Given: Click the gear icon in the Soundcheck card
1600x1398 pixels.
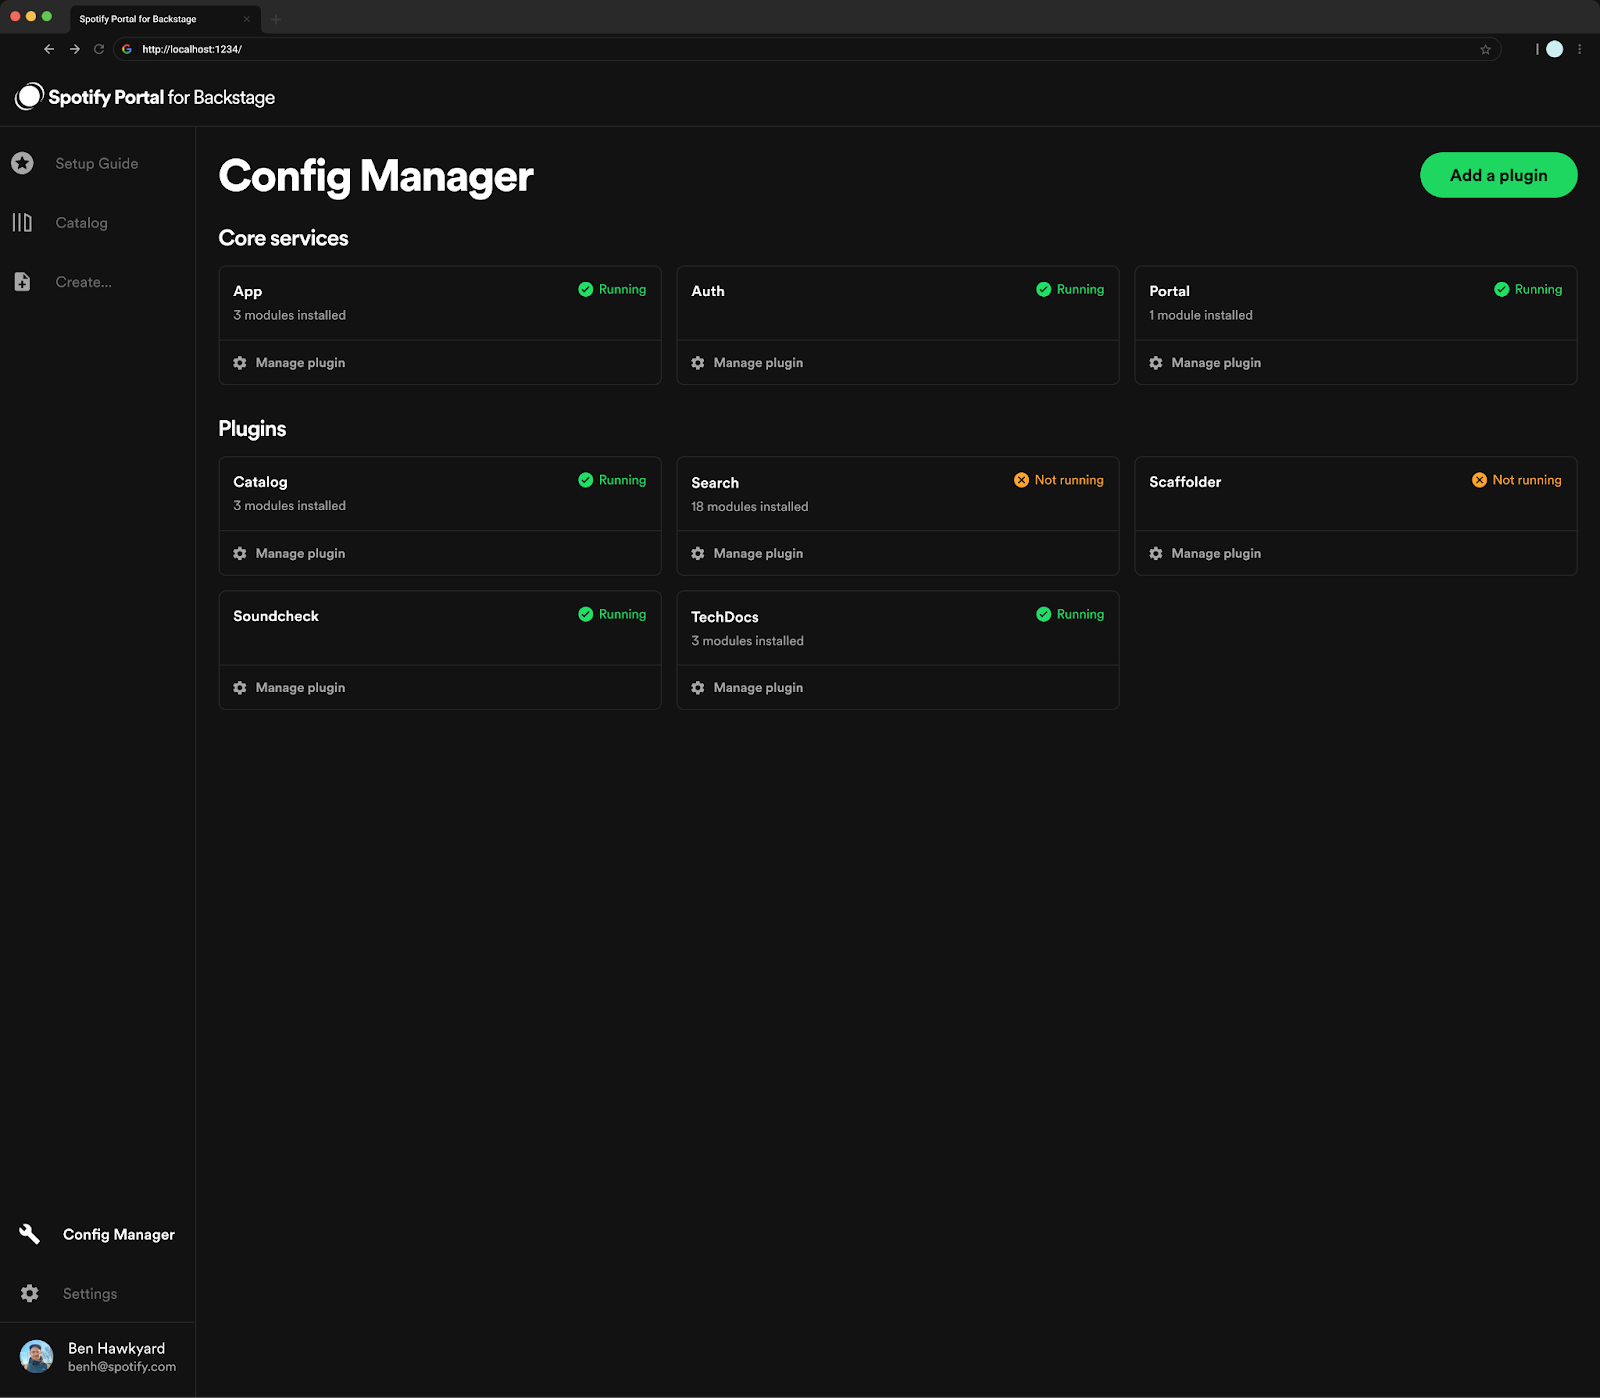Looking at the screenshot, I should 240,688.
